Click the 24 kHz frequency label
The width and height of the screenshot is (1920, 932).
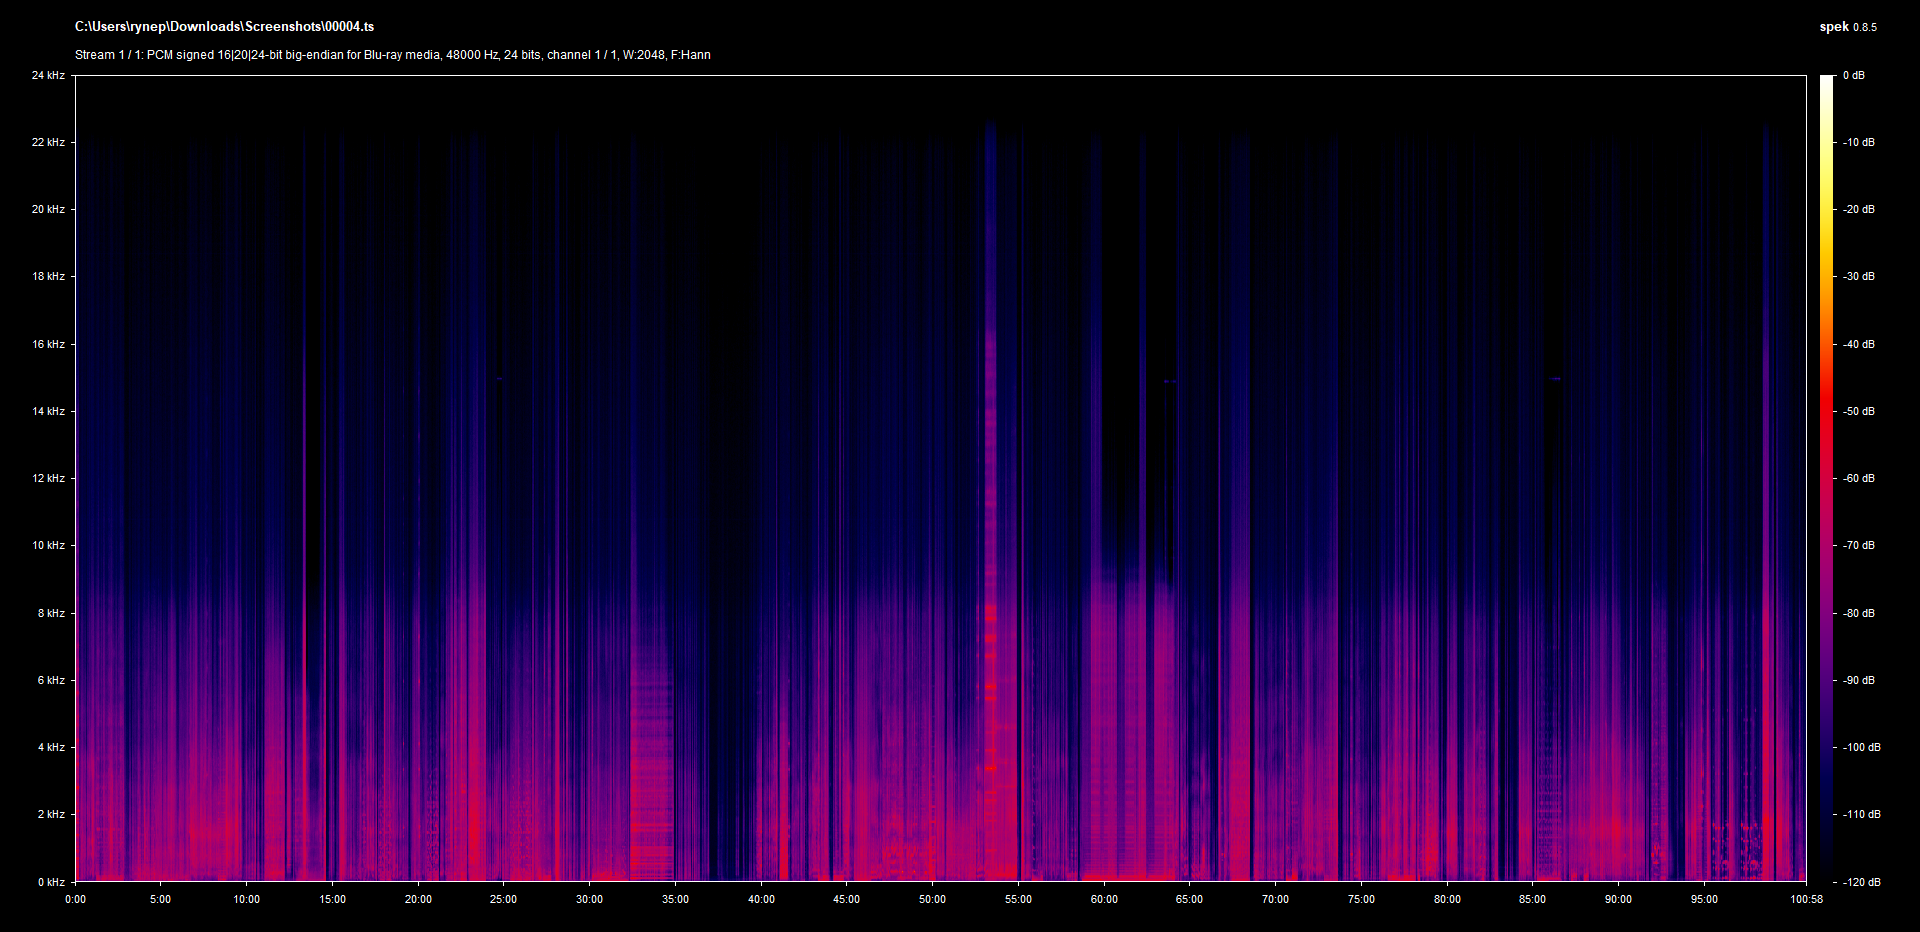pos(48,75)
